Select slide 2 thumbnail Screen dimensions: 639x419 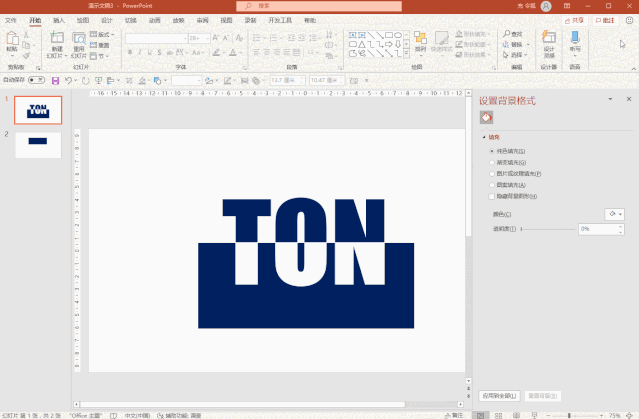pos(38,145)
